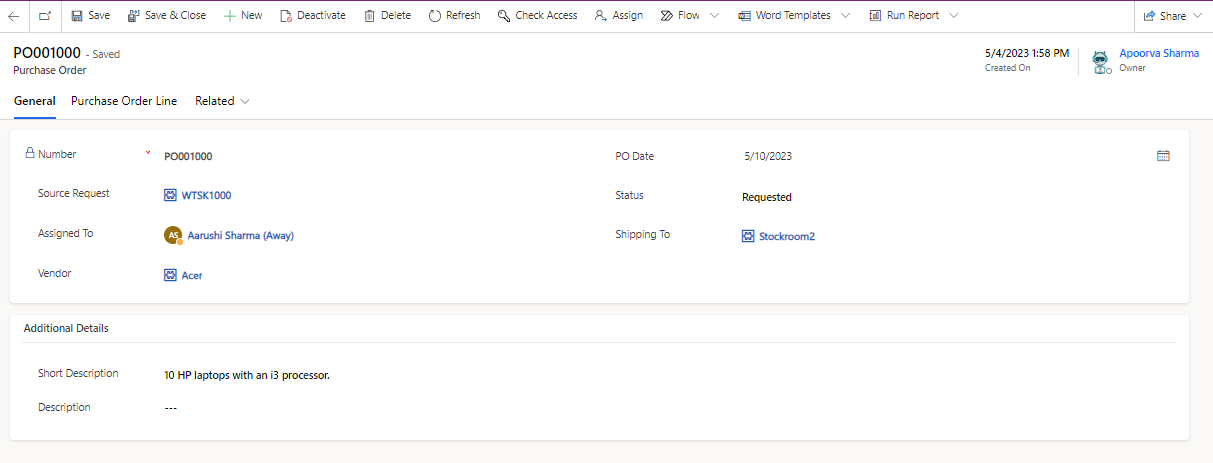Open the PO Date calendar picker
1213x463 pixels.
1163,156
